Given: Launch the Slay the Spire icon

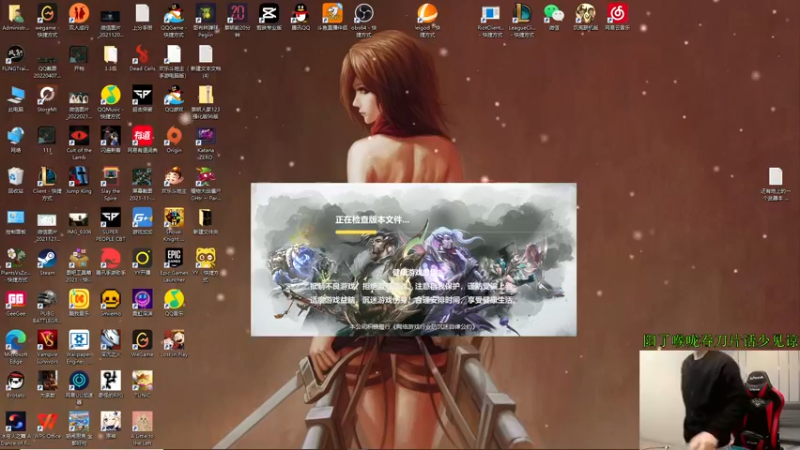Looking at the screenshot, I should 110,177.
